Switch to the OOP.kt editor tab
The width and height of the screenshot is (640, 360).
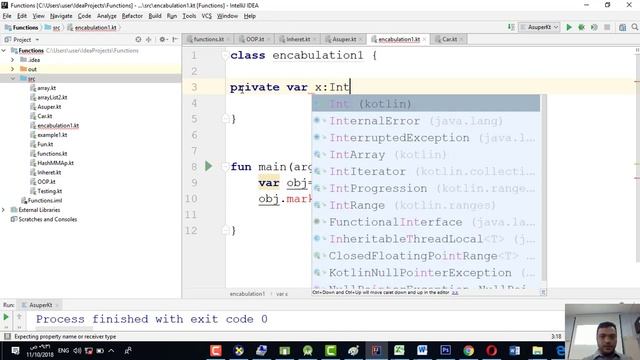255,40
